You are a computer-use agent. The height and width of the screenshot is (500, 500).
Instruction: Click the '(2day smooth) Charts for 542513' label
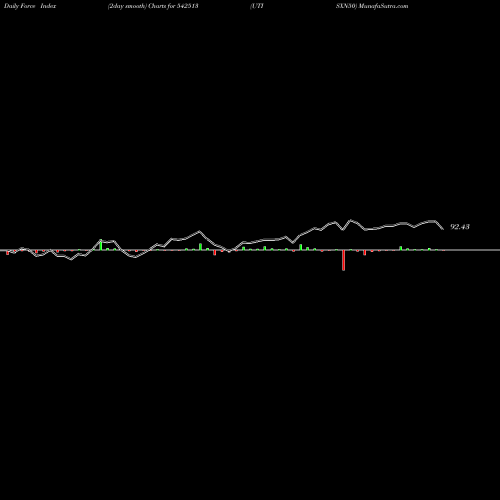pyautogui.click(x=153, y=6)
